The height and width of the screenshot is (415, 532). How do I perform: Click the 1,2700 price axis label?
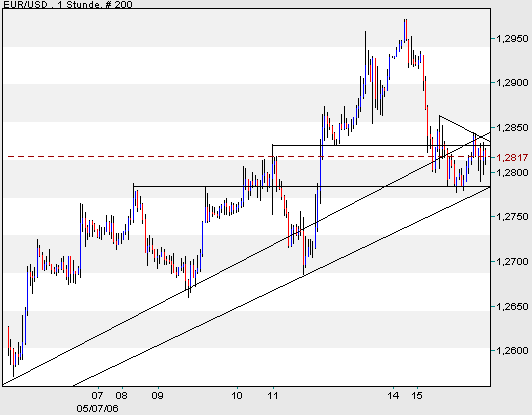coord(512,262)
